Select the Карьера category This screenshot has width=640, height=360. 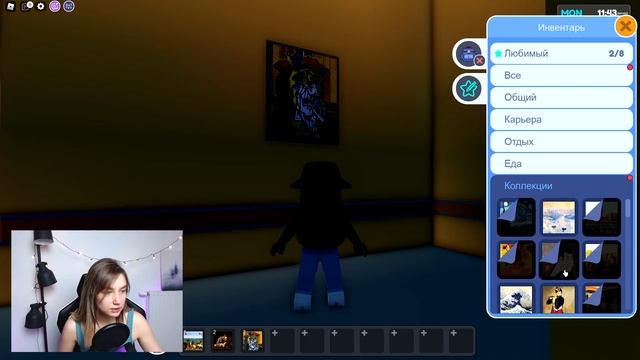point(561,120)
